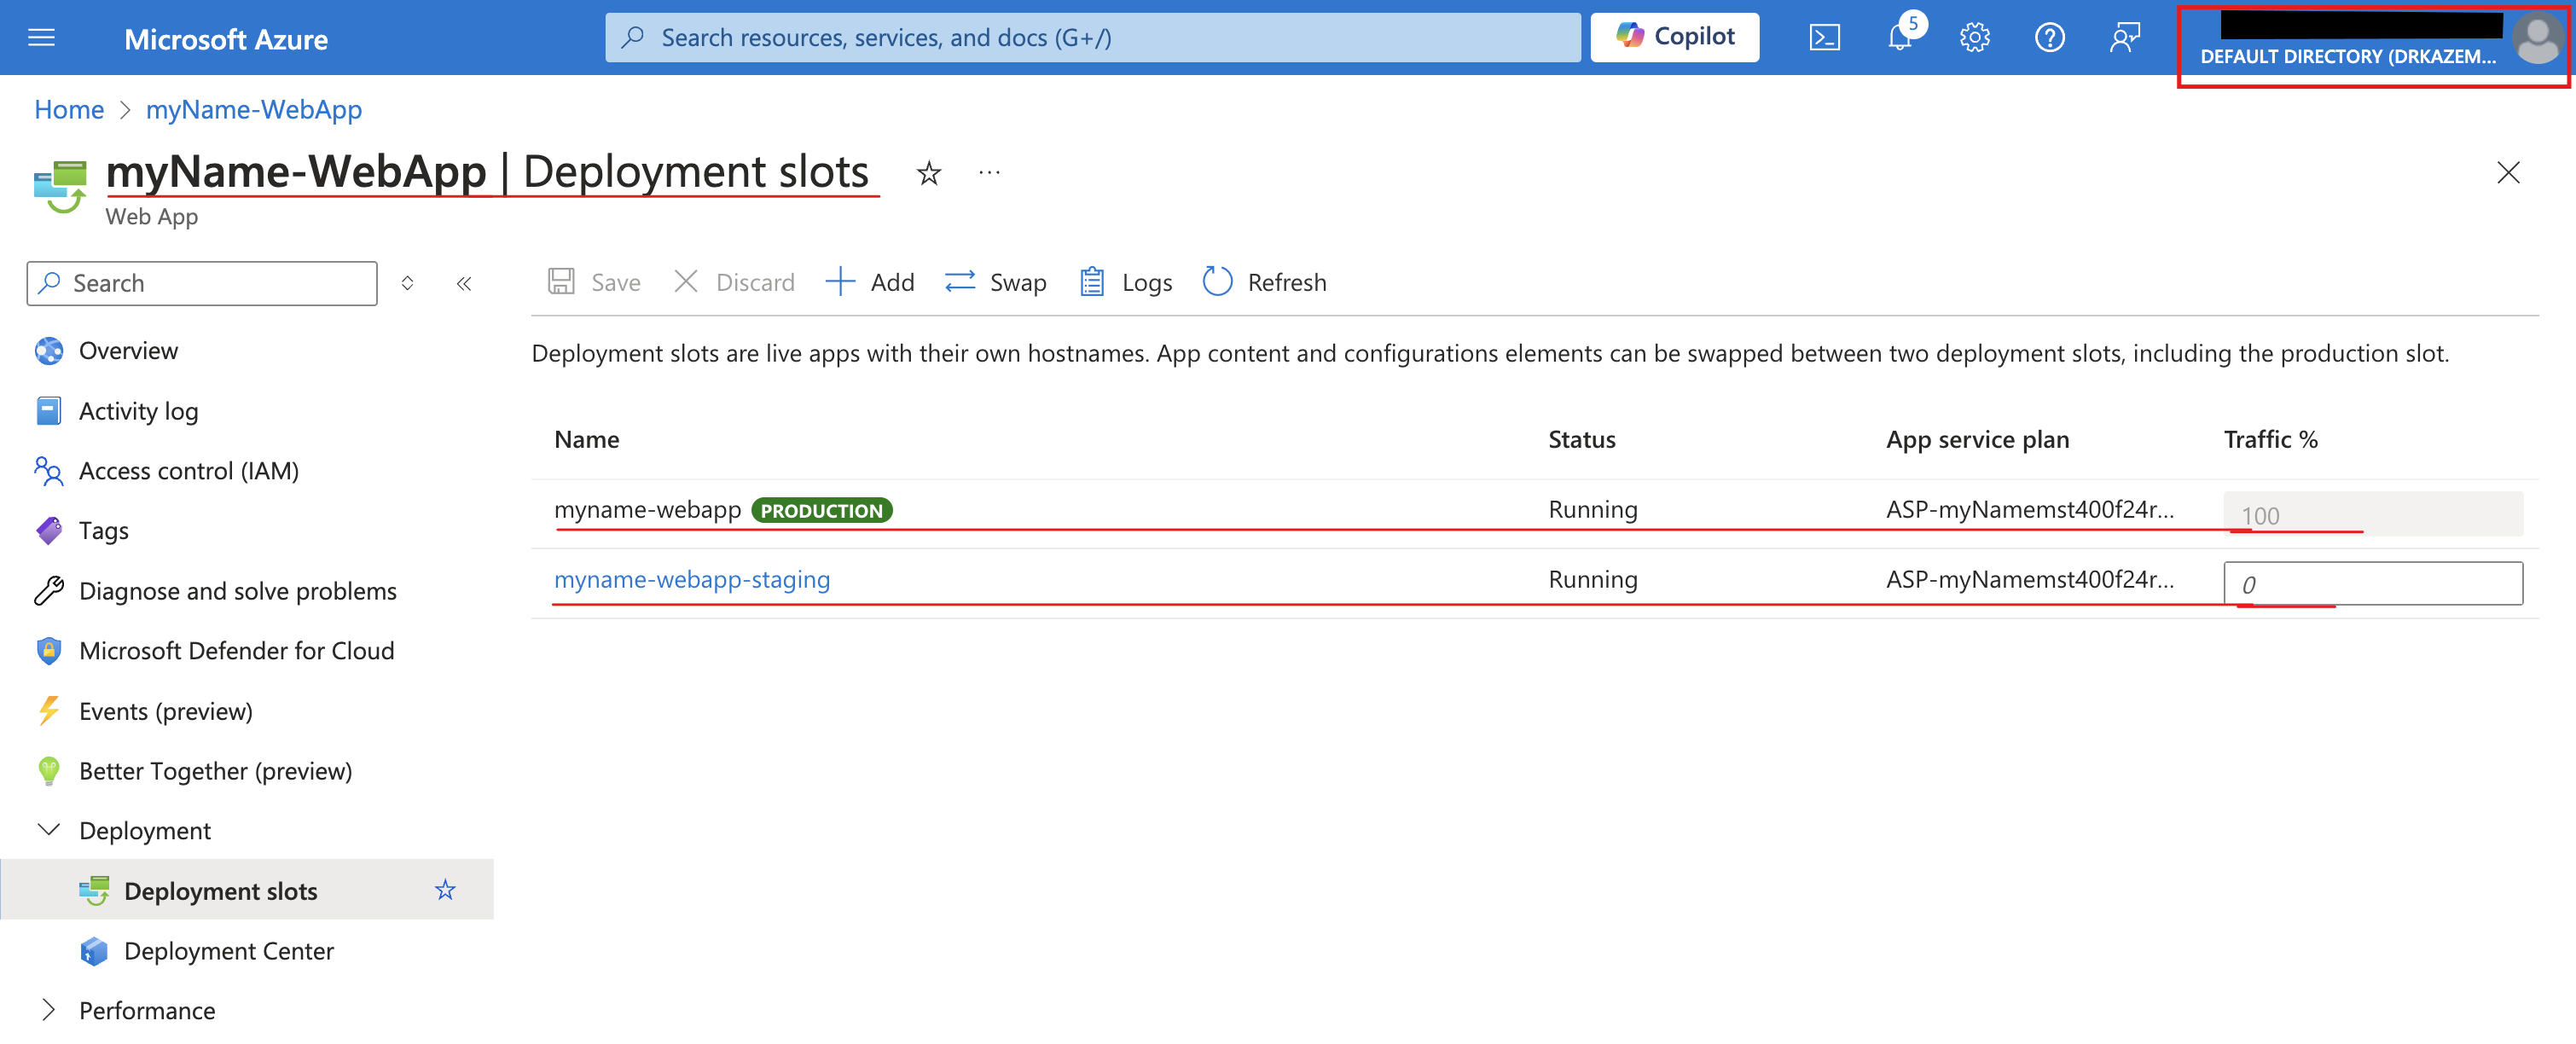Click the staging slot Traffic % field
This screenshot has width=2576, height=1044.
(x=2373, y=584)
